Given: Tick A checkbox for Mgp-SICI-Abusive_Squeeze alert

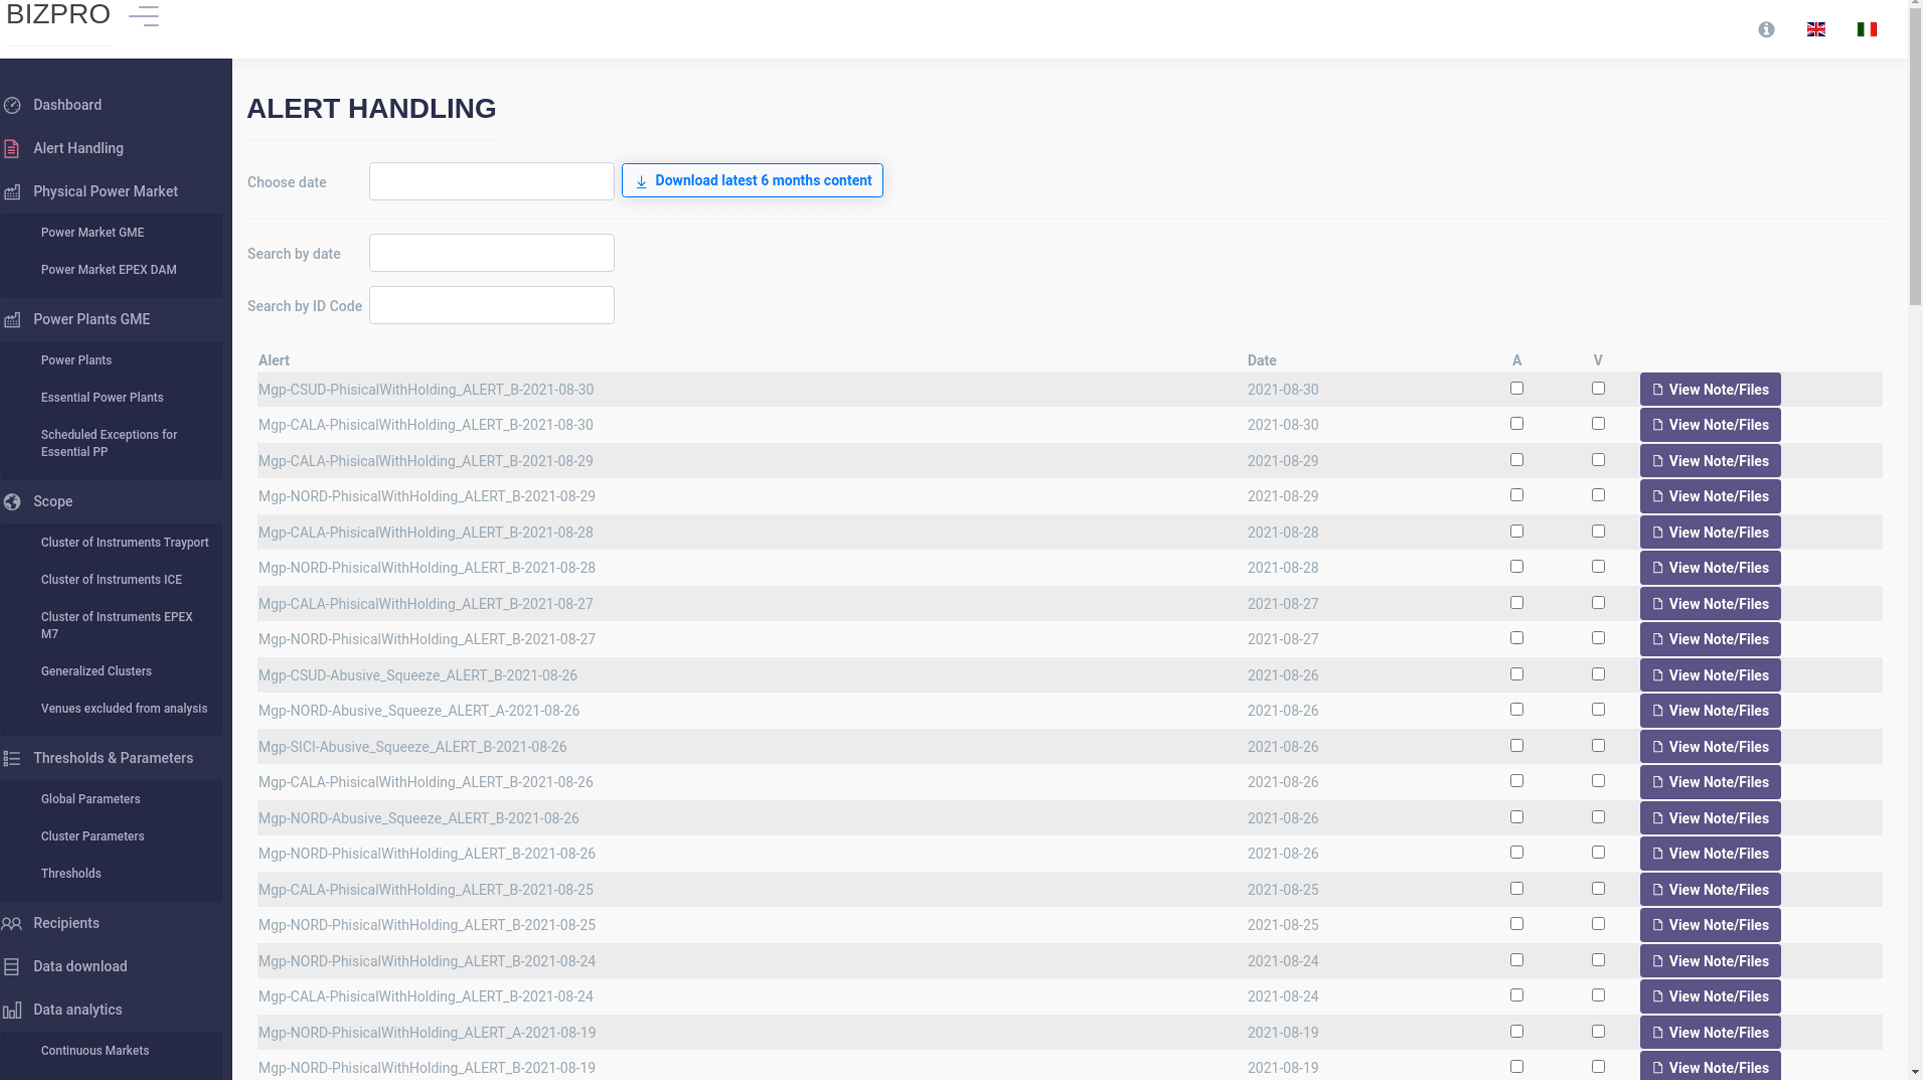Looking at the screenshot, I should tap(1517, 746).
